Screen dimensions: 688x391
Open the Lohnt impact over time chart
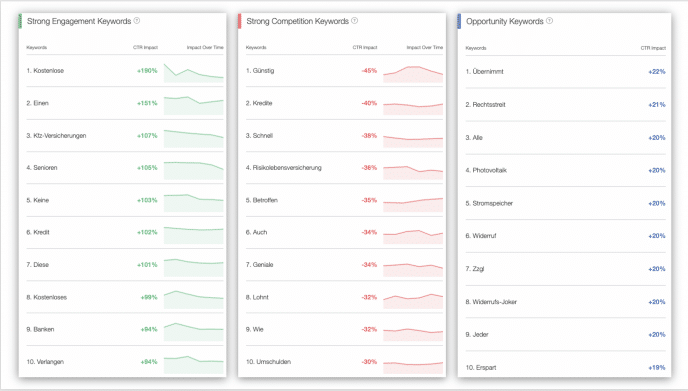(413, 301)
